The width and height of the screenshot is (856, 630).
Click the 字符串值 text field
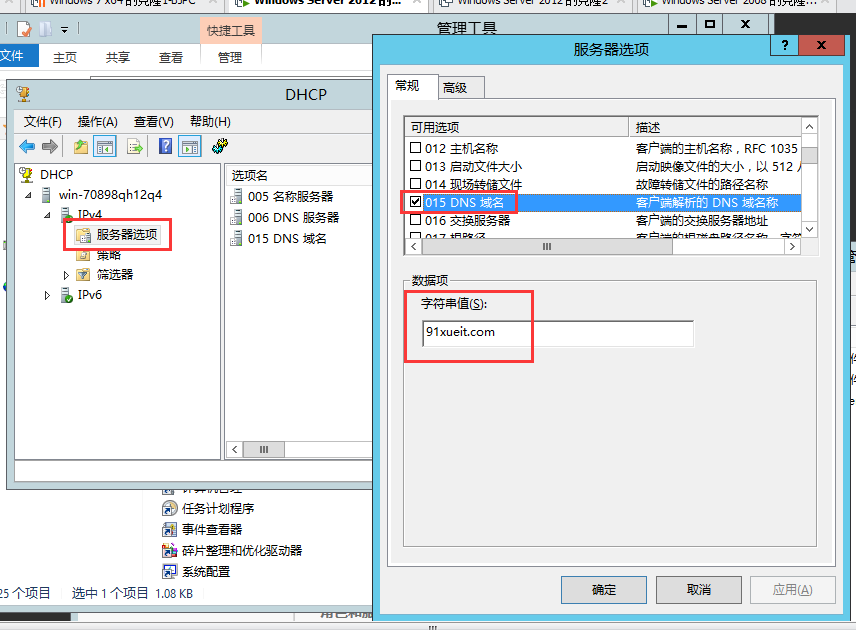tap(557, 333)
